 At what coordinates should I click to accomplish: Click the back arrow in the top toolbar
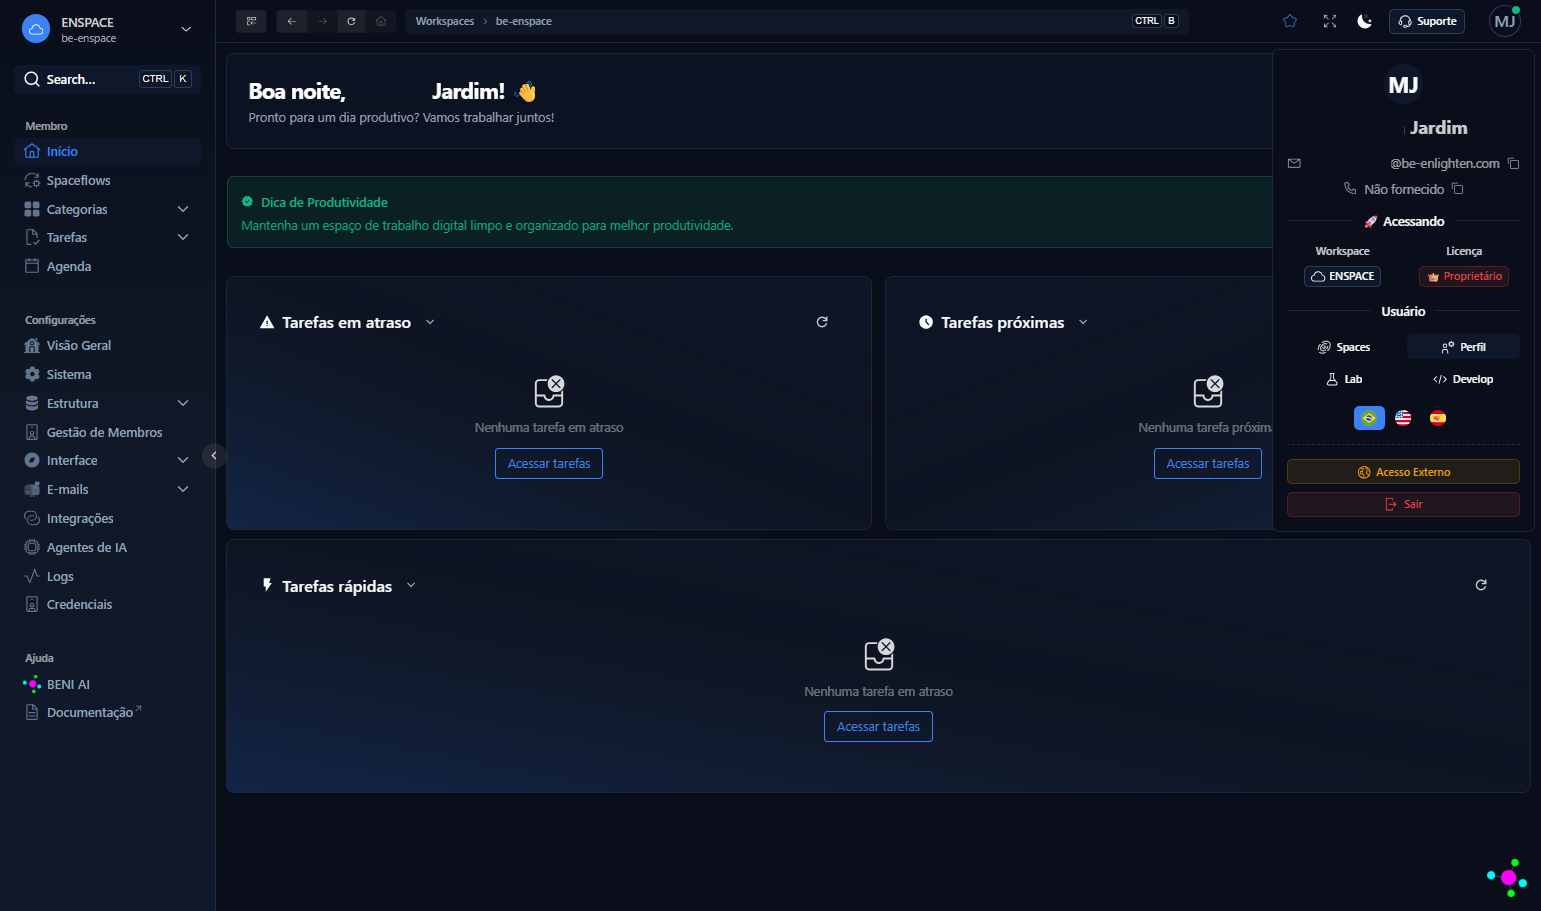click(292, 21)
